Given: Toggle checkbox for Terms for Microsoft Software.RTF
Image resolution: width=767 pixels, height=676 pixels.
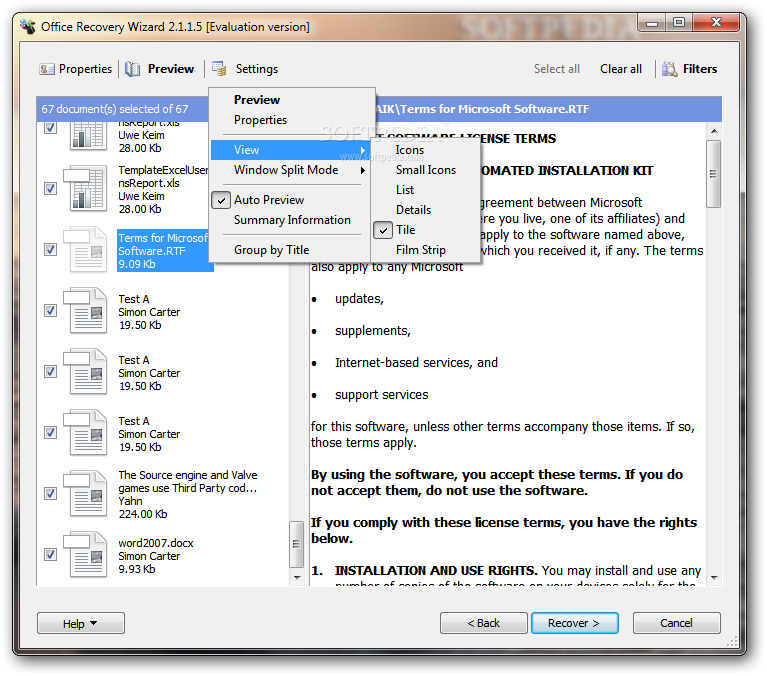Looking at the screenshot, I should [x=50, y=249].
